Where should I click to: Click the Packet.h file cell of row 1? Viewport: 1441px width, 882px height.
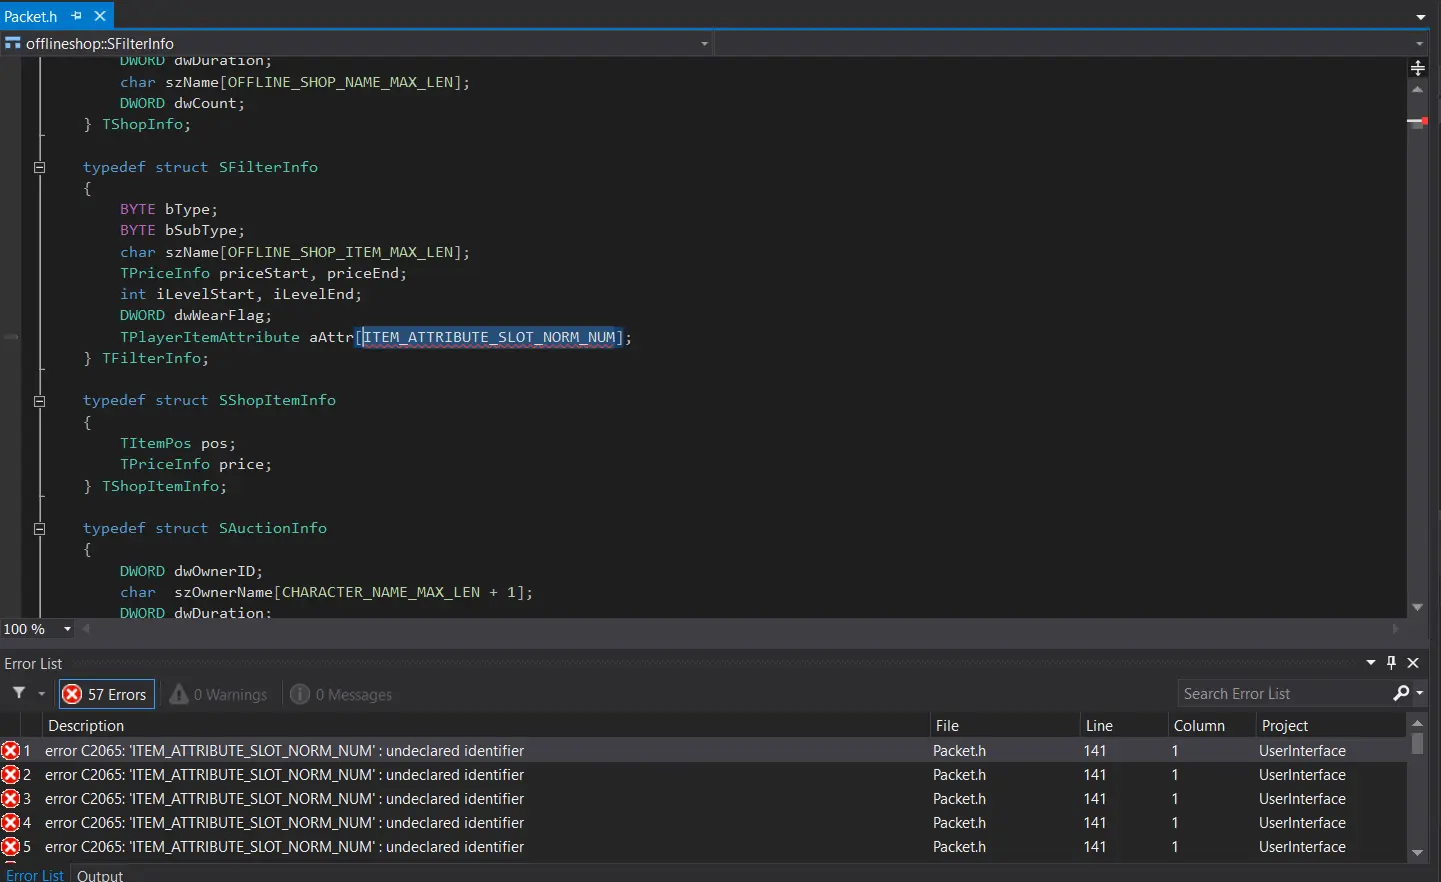tap(959, 751)
